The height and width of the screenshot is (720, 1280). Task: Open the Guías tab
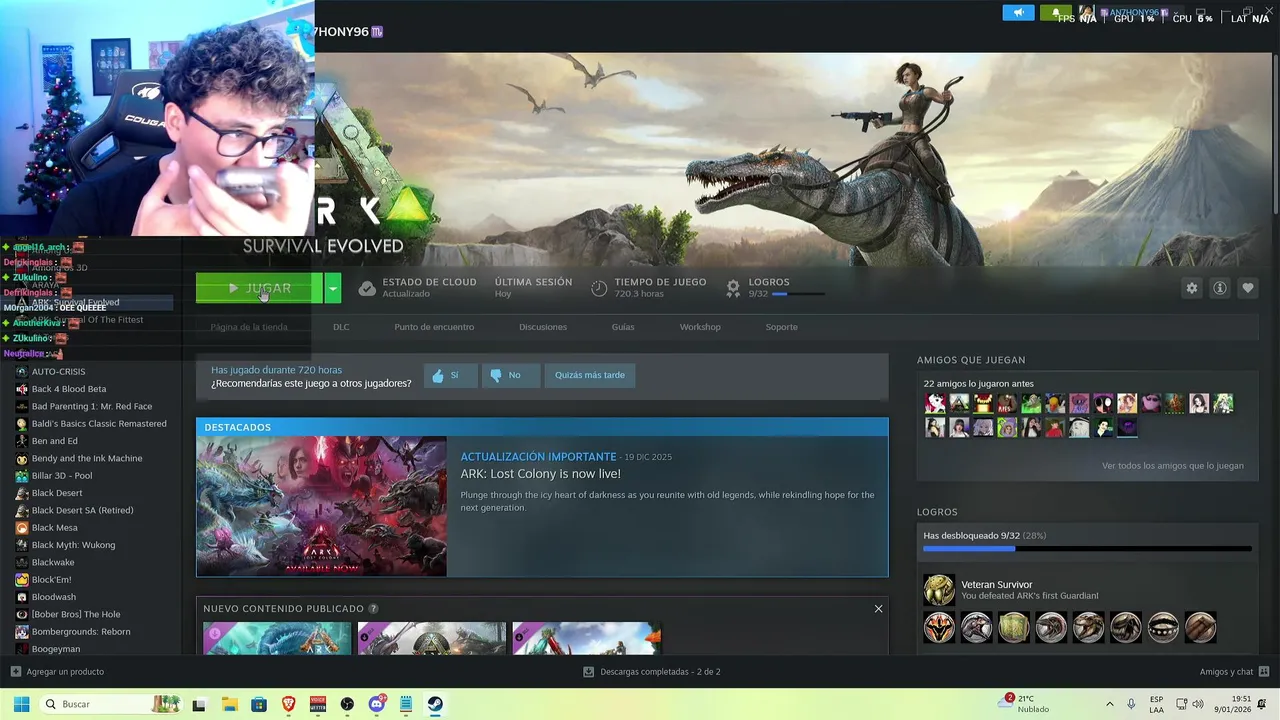623,327
